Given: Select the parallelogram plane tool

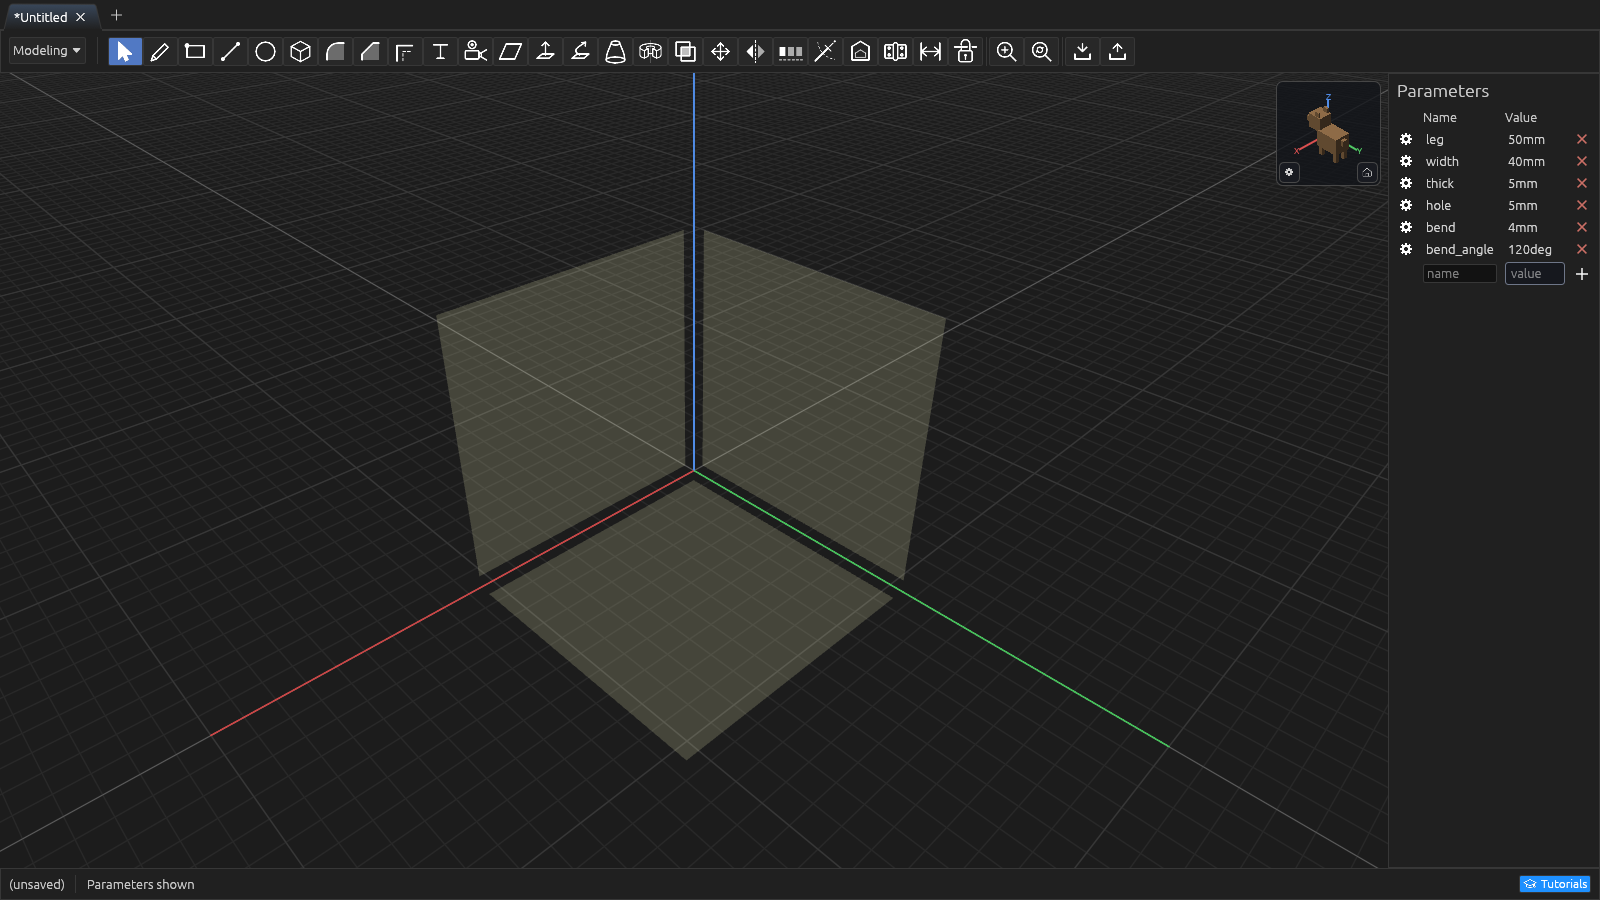Looking at the screenshot, I should [x=510, y=51].
